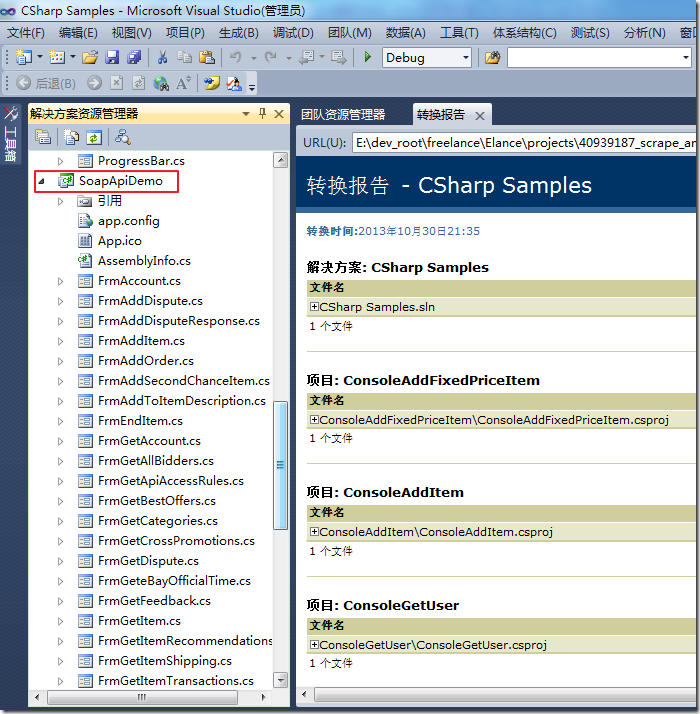This screenshot has width=700, height=714.
Task: Click the empty search combo box field
Action: (593, 58)
